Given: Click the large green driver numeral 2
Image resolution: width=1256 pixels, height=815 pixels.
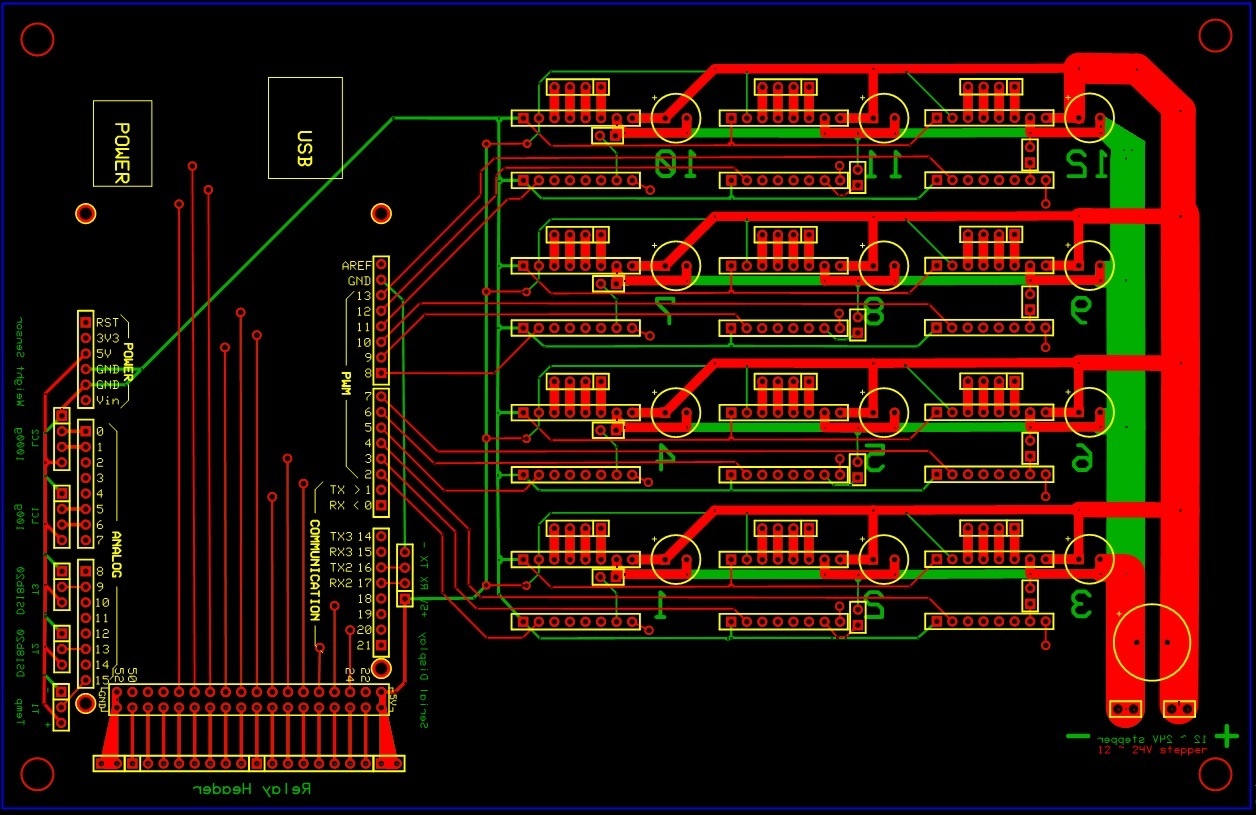Looking at the screenshot, I should tap(873, 606).
